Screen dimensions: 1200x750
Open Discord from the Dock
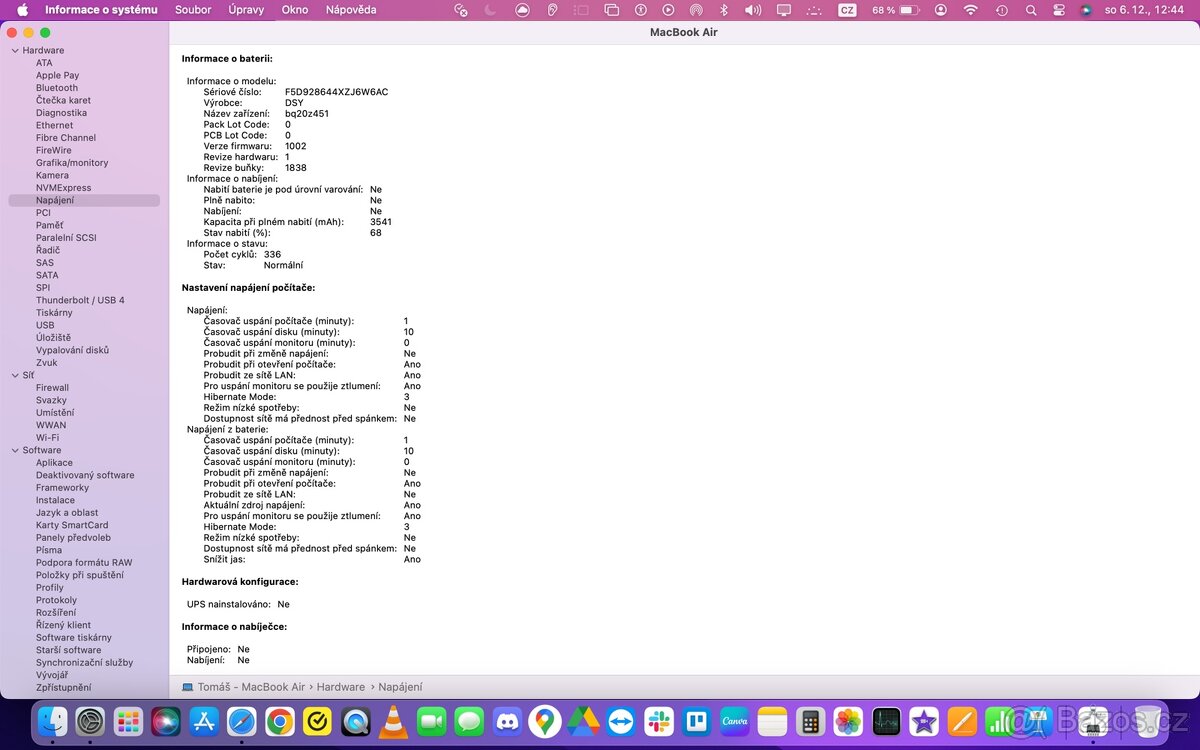(x=508, y=721)
